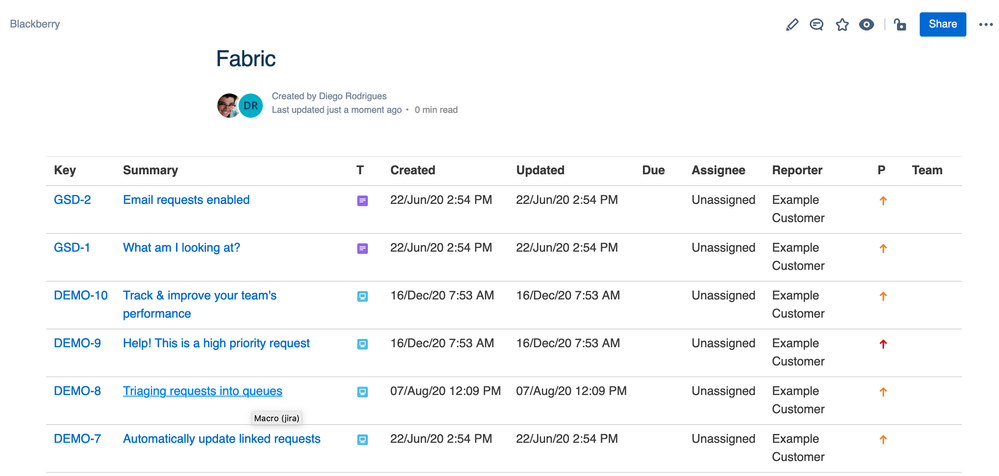Image resolution: width=999 pixels, height=476 pixels.
Task: Click the Team column header
Action: [927, 170]
